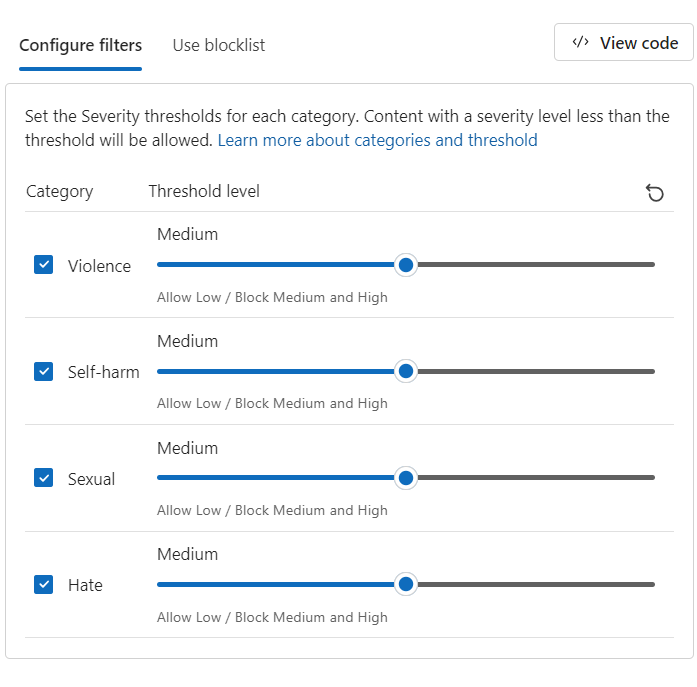This screenshot has width=697, height=687.
Task: Open the Learn more about categories link
Action: 377,140
